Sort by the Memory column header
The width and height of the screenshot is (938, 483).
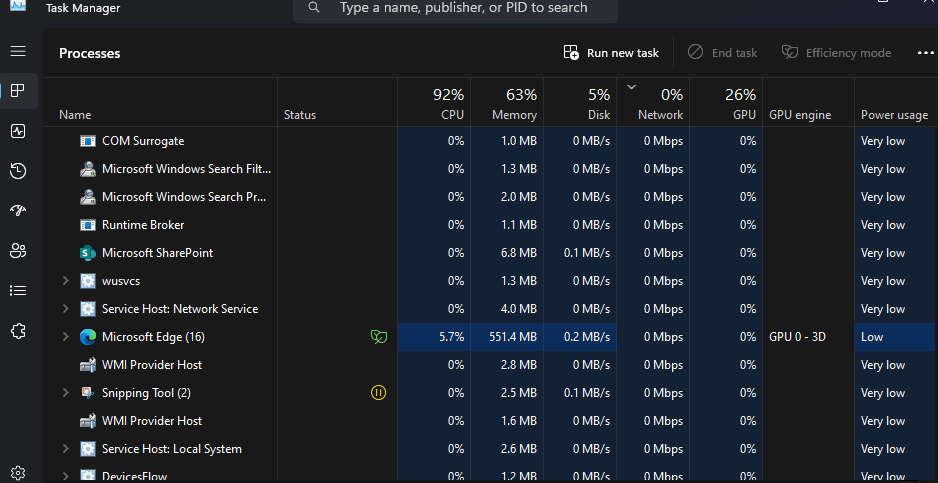(x=507, y=104)
